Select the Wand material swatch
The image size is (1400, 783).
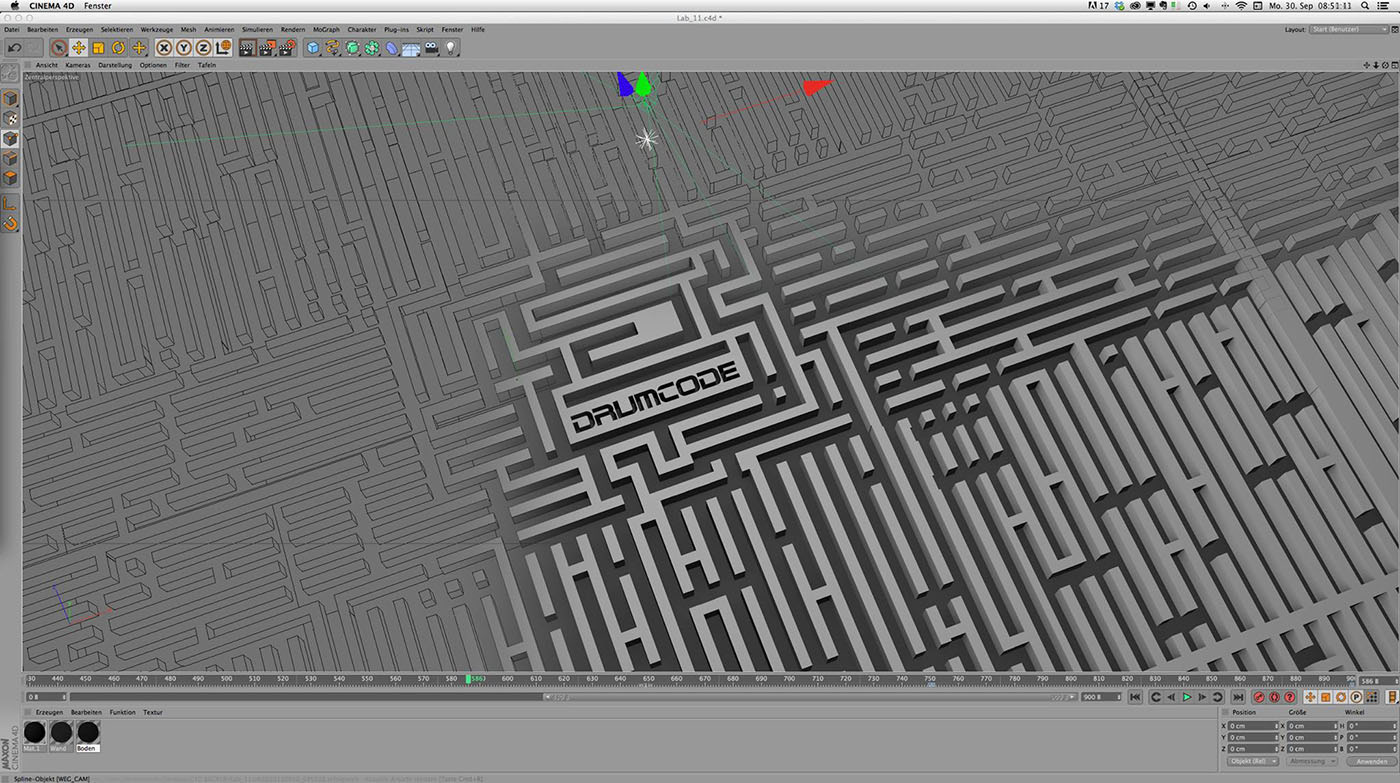click(60, 734)
